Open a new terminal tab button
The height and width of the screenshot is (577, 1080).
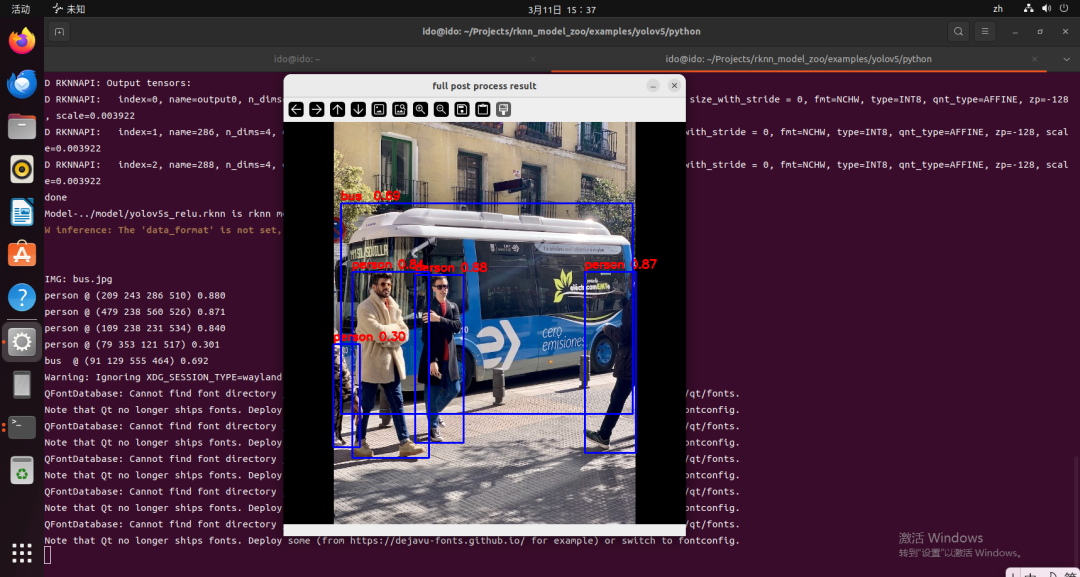(x=59, y=32)
